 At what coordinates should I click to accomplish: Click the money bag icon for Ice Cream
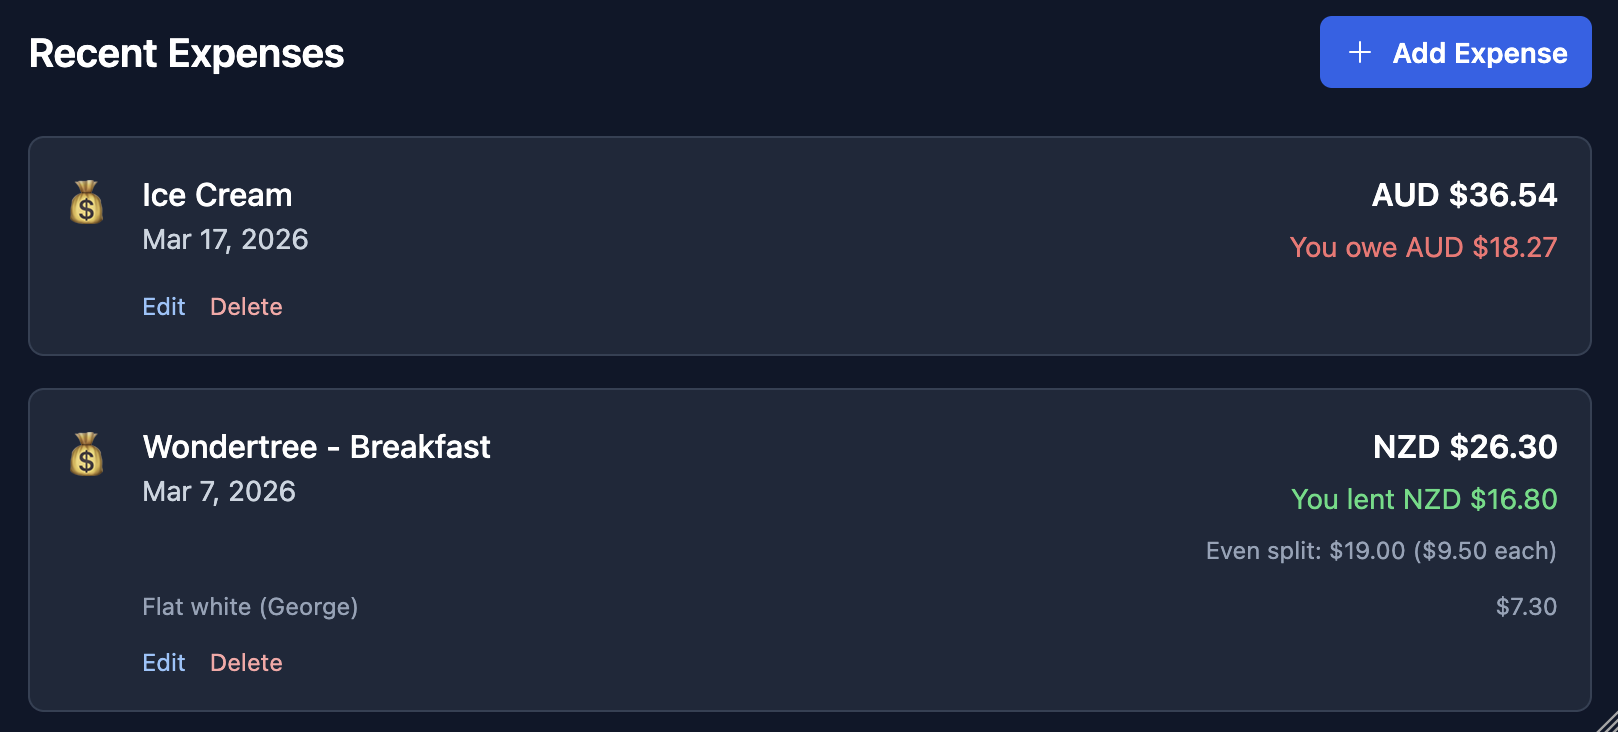pos(87,202)
